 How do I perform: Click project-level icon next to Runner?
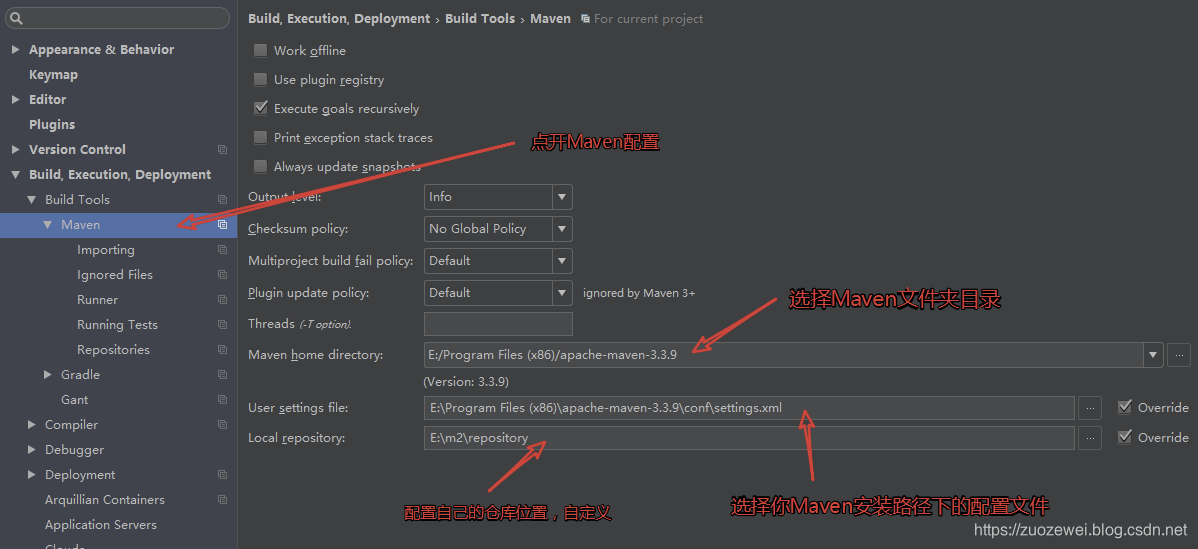[222, 300]
